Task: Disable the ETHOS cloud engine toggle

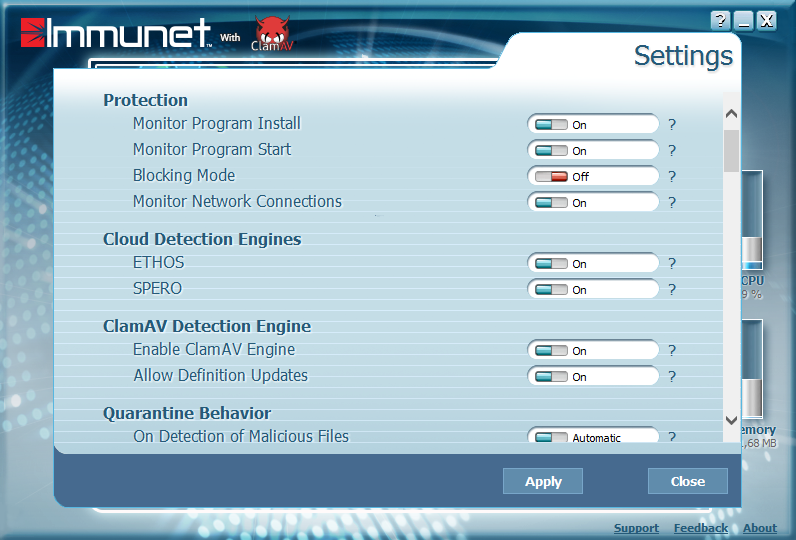Action: pyautogui.click(x=552, y=264)
